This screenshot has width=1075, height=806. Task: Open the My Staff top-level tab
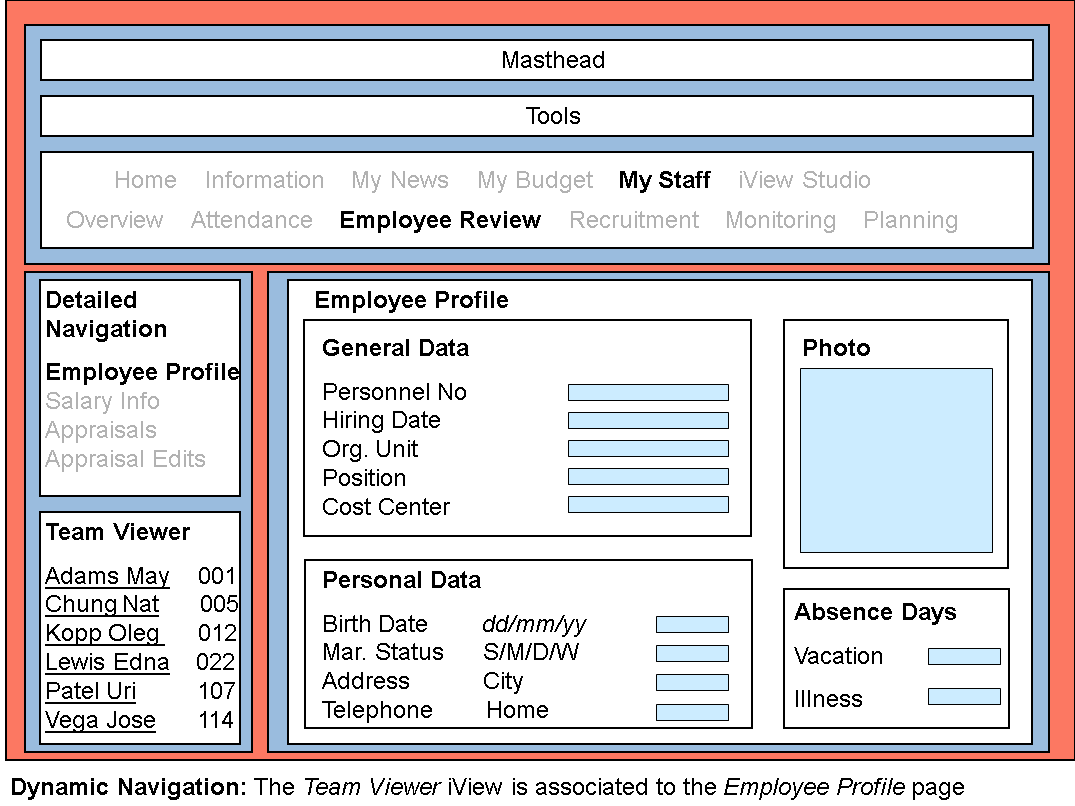coord(664,180)
